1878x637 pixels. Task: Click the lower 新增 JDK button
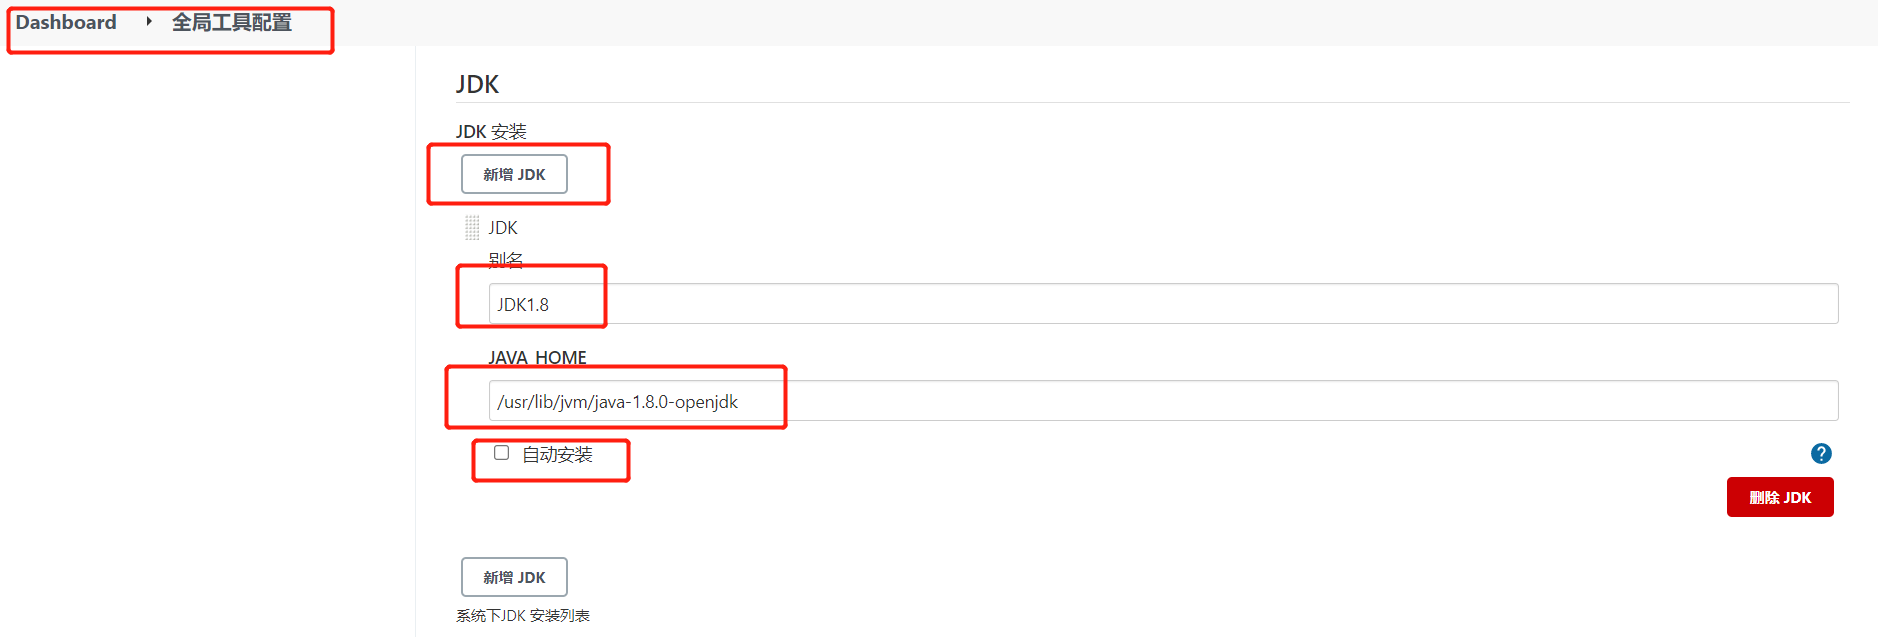[x=514, y=577]
